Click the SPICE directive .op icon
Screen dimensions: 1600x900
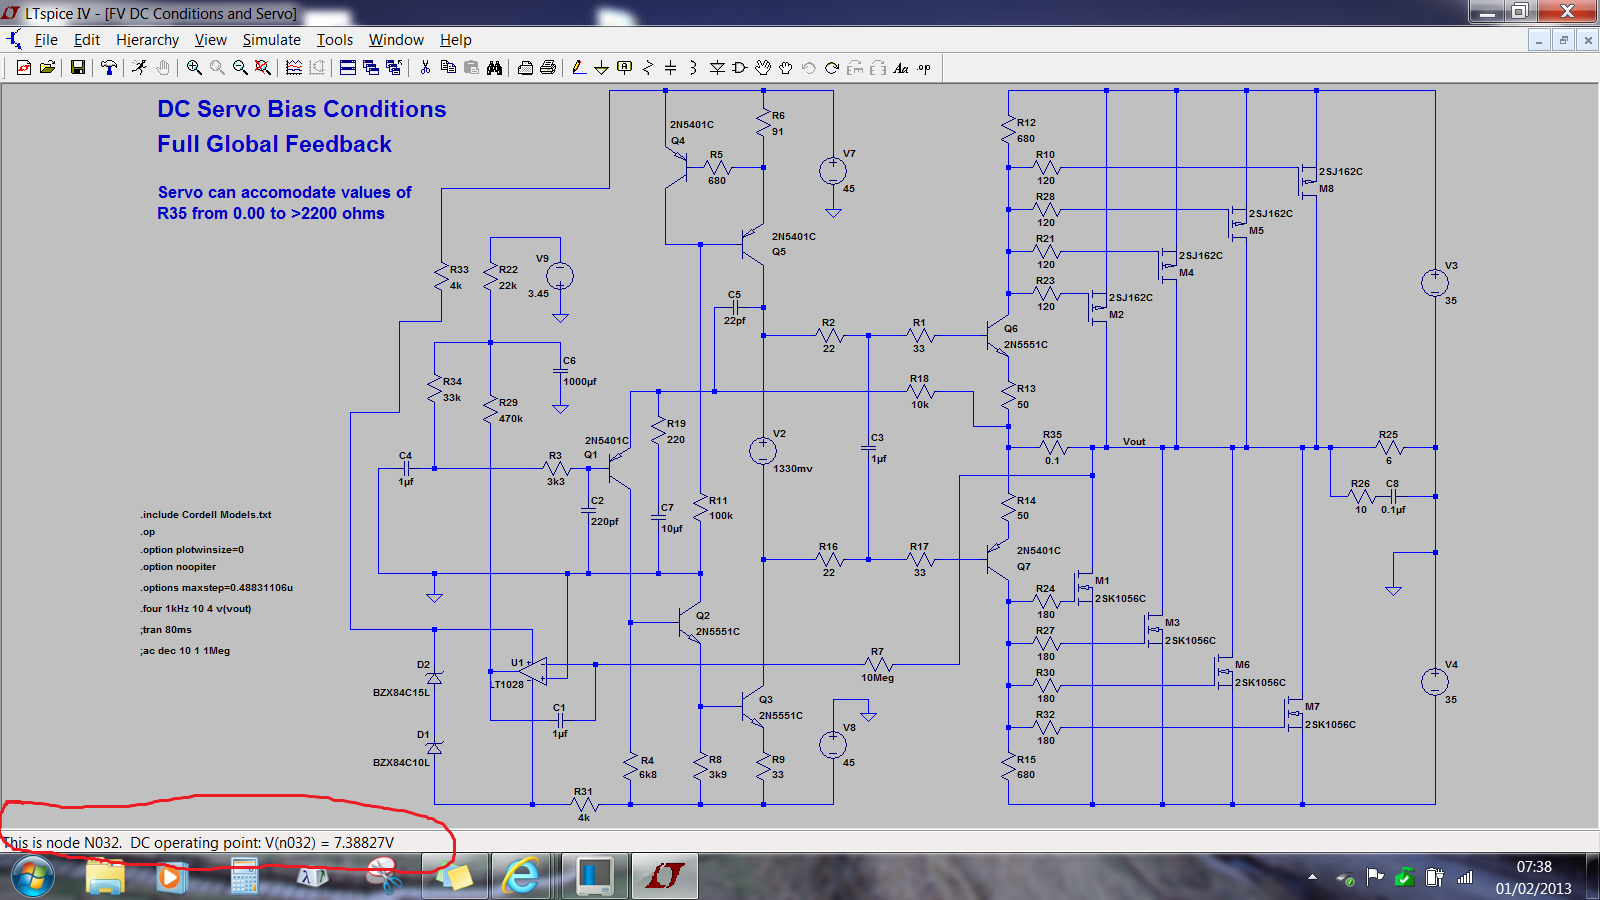tap(924, 68)
